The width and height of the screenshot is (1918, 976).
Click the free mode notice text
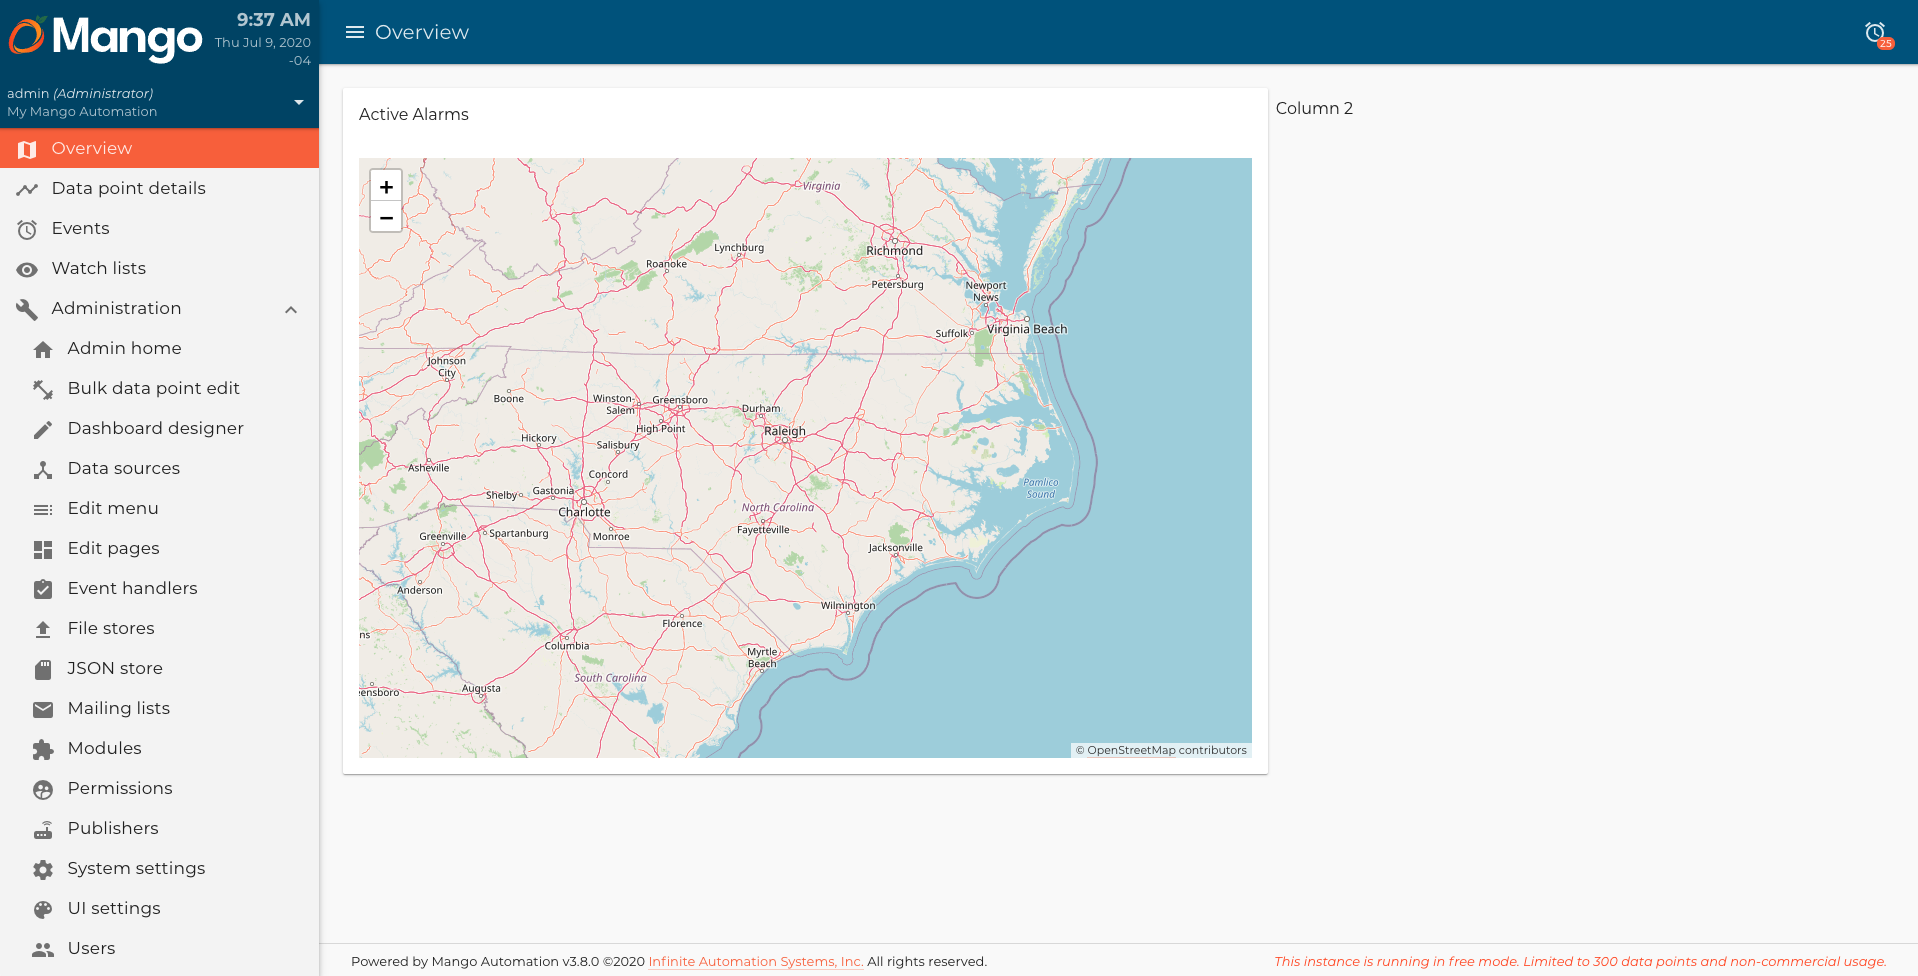tap(1580, 961)
